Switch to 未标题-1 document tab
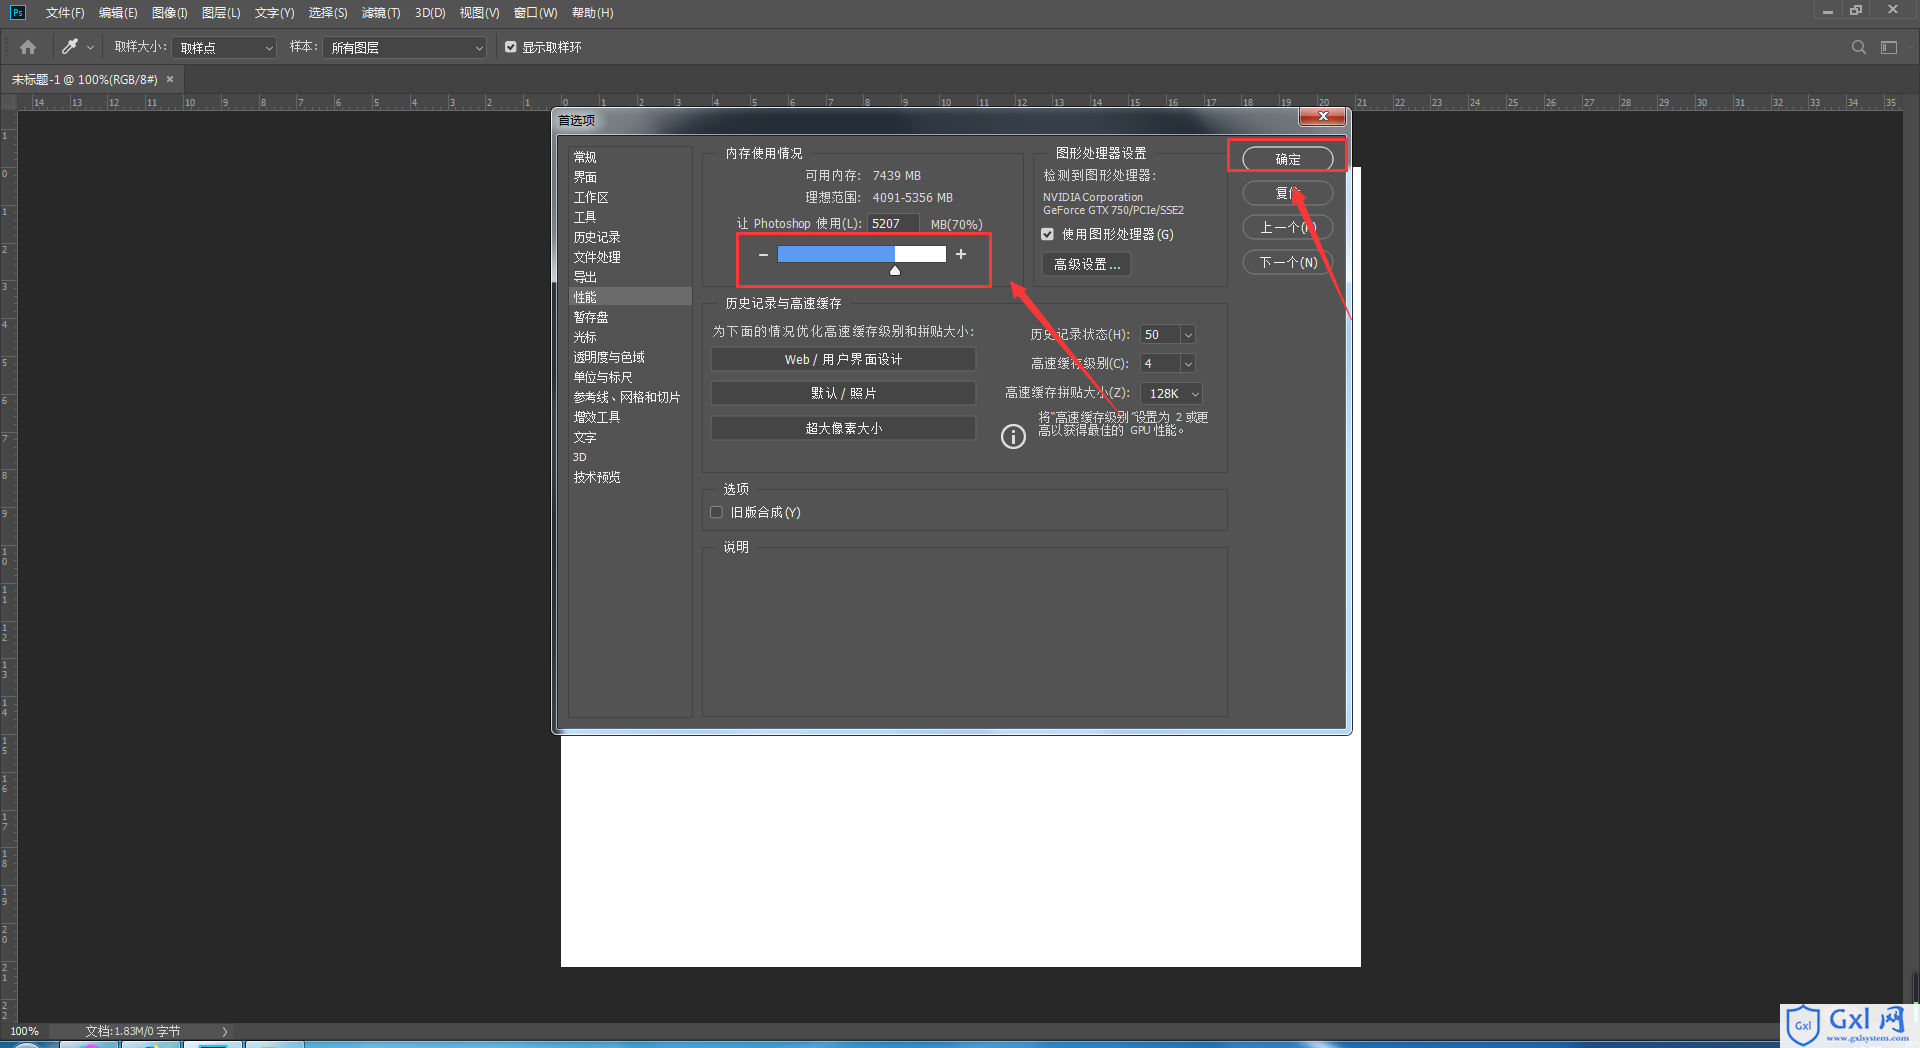1920x1048 pixels. (84, 79)
